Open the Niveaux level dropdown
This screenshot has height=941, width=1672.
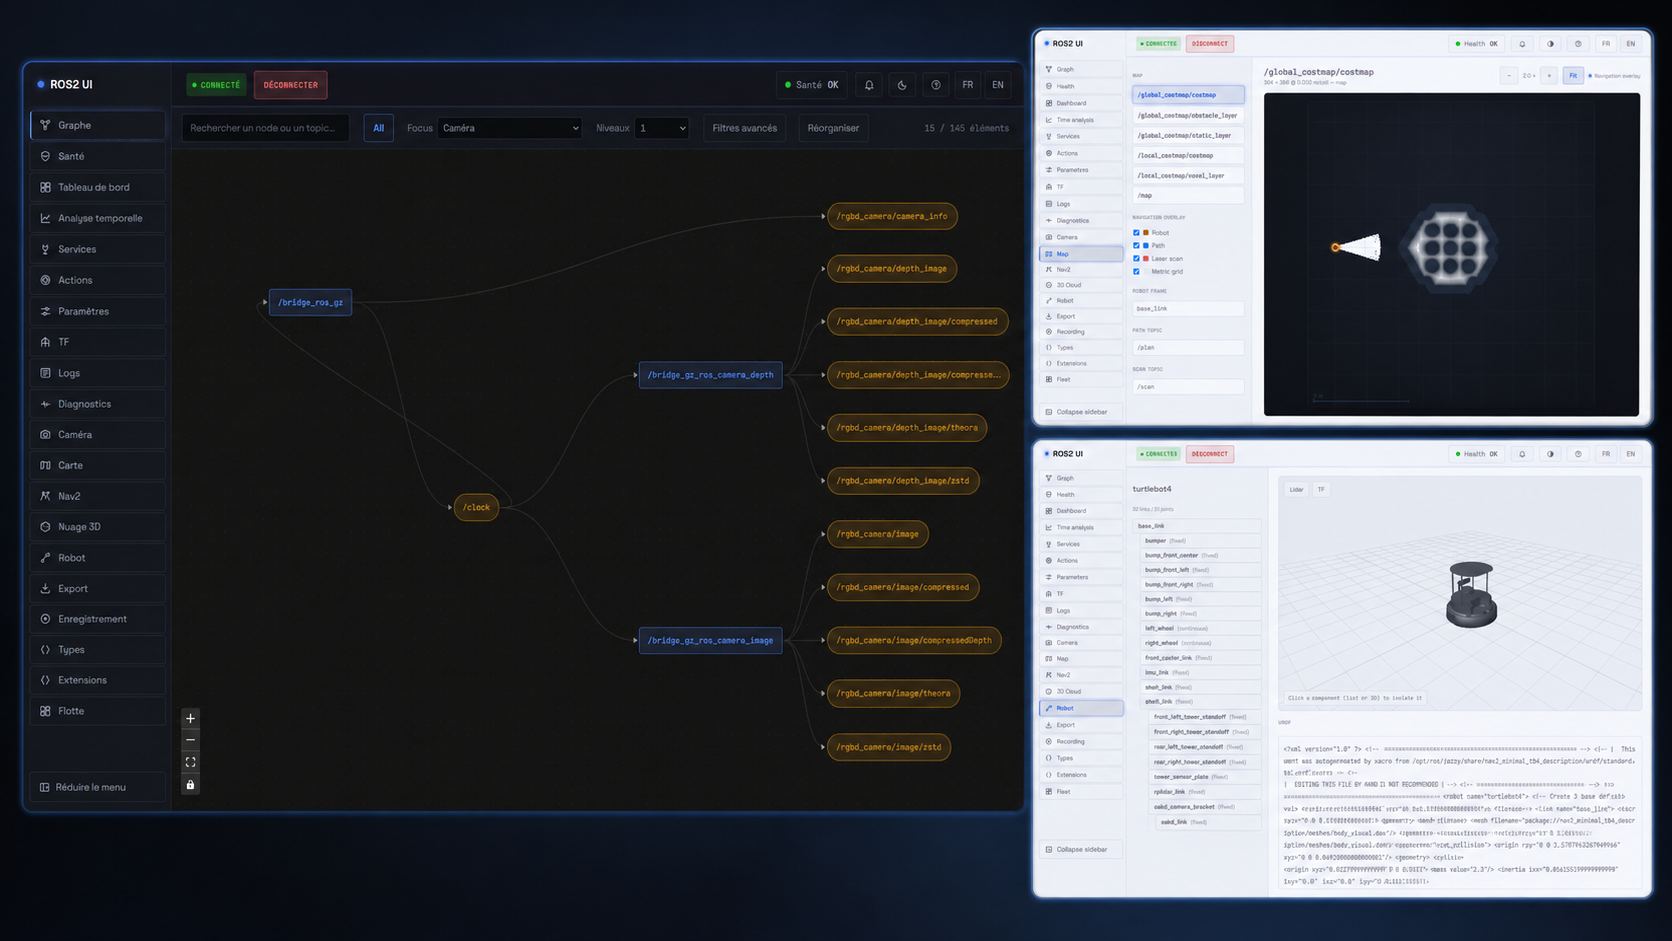click(x=662, y=128)
